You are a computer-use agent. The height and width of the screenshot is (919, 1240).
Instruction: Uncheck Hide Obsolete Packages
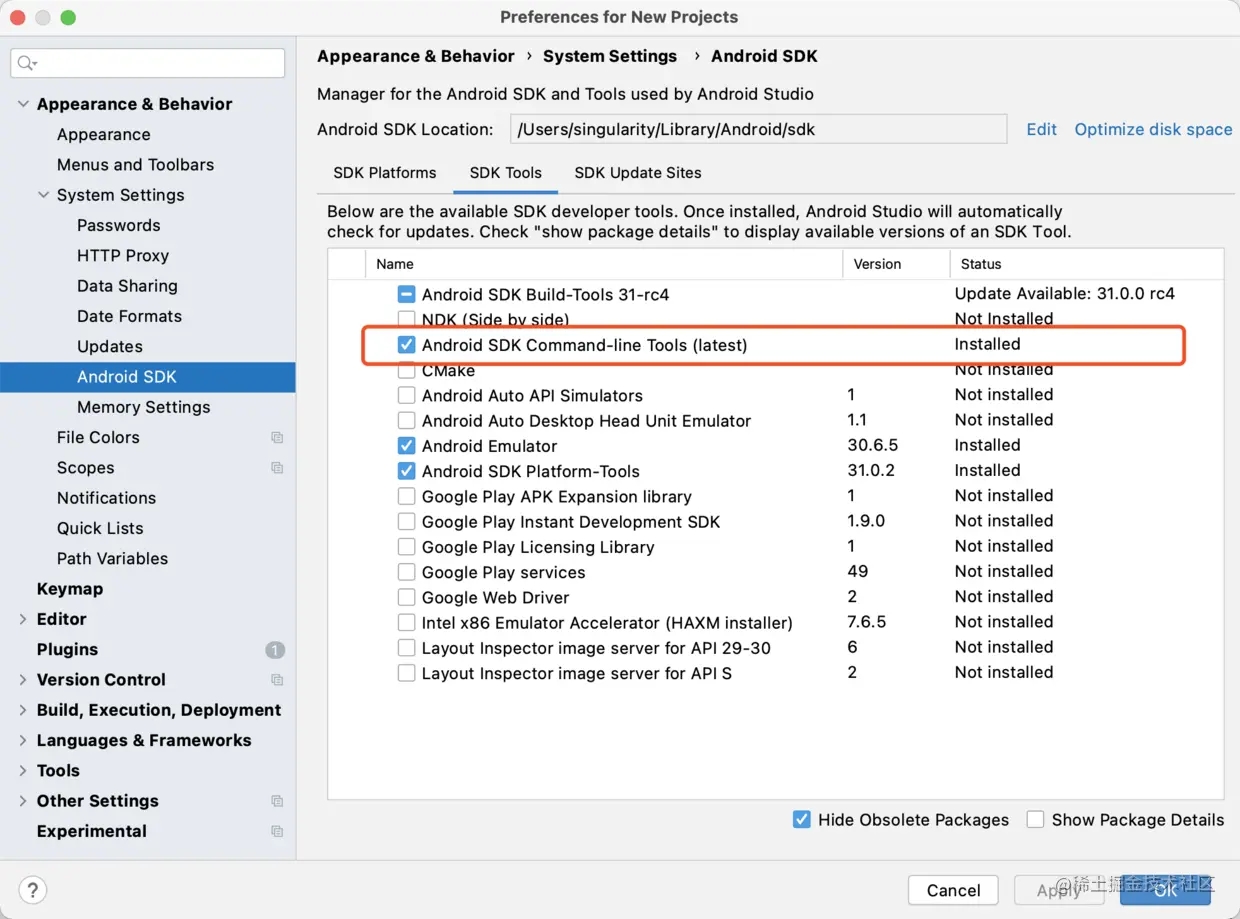[x=801, y=819]
